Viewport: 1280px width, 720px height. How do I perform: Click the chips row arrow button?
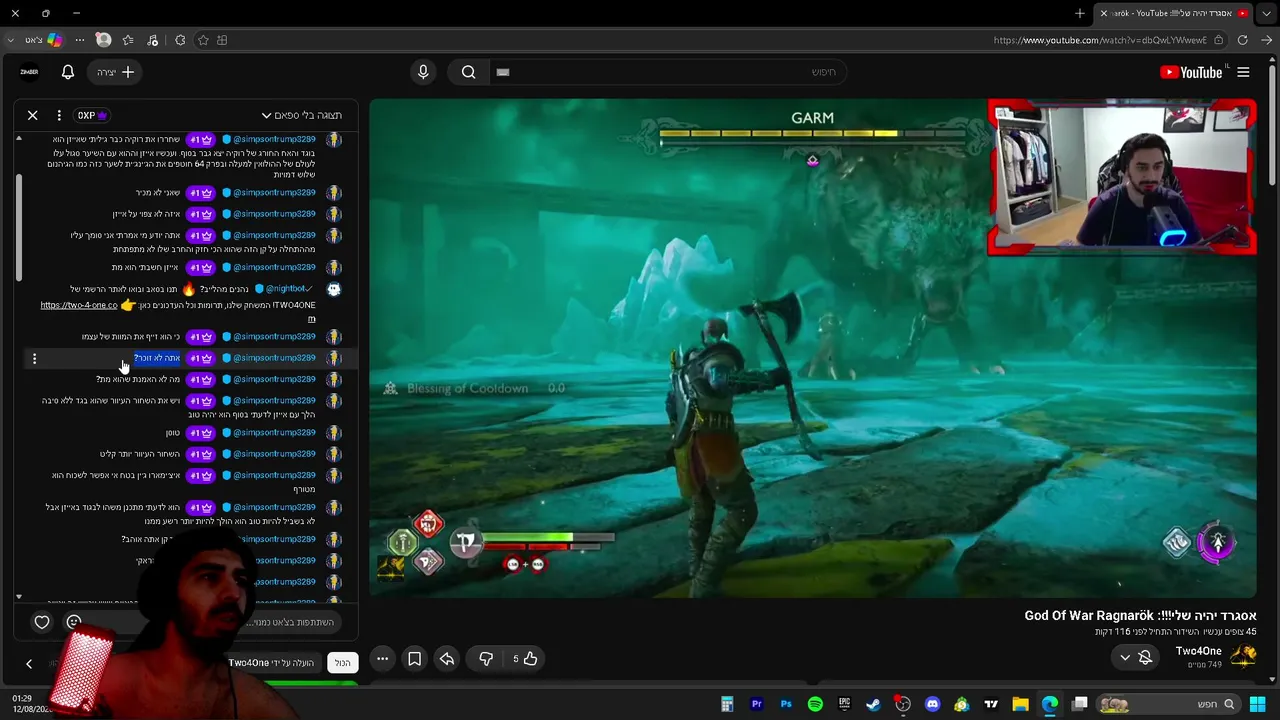point(29,663)
